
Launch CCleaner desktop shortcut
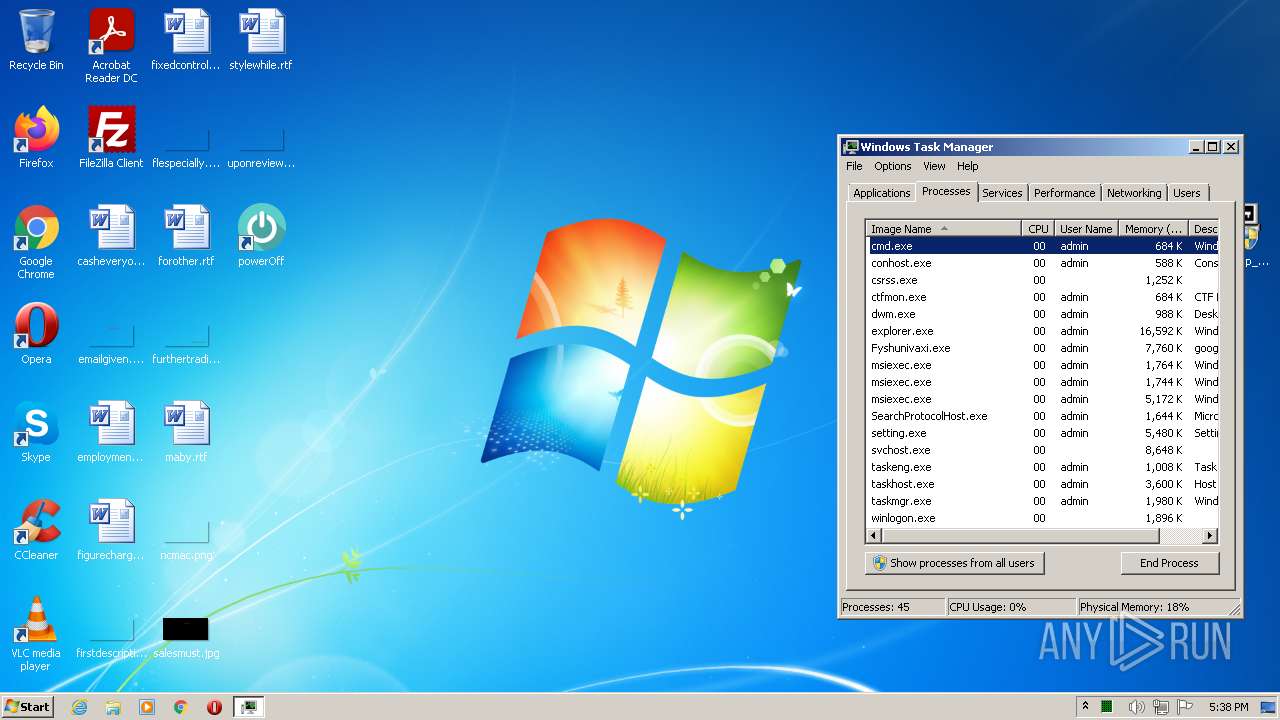point(36,530)
